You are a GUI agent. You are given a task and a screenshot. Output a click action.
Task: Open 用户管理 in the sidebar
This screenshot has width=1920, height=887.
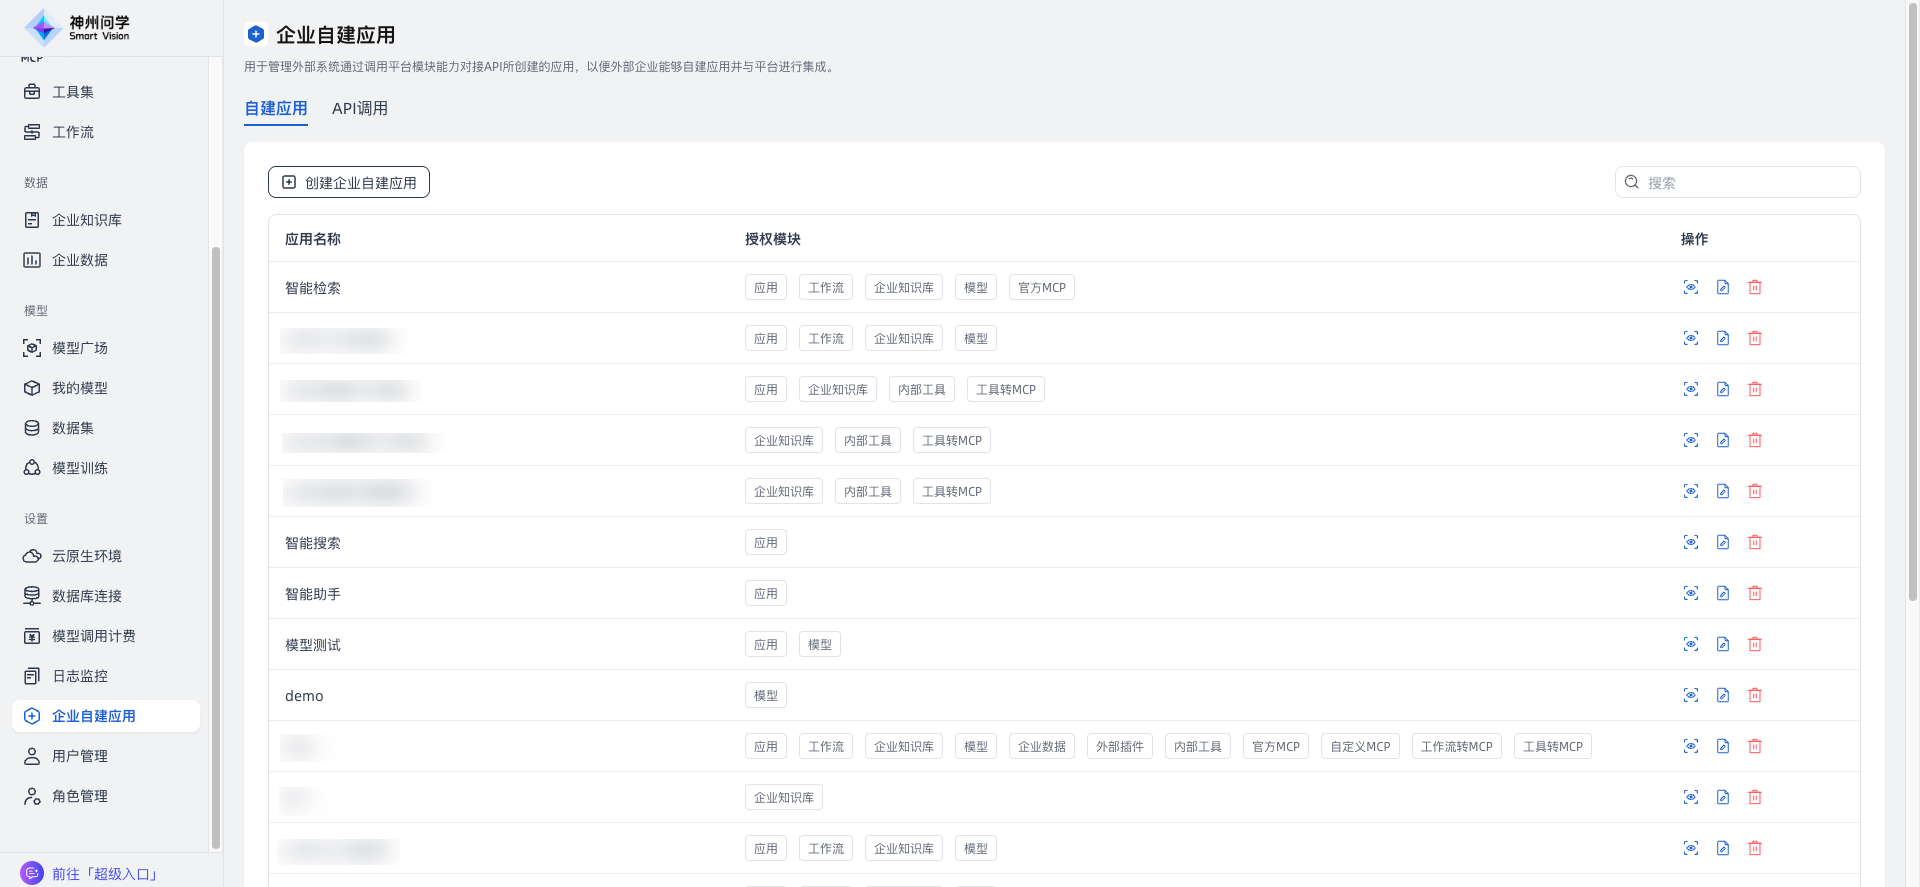coord(79,756)
